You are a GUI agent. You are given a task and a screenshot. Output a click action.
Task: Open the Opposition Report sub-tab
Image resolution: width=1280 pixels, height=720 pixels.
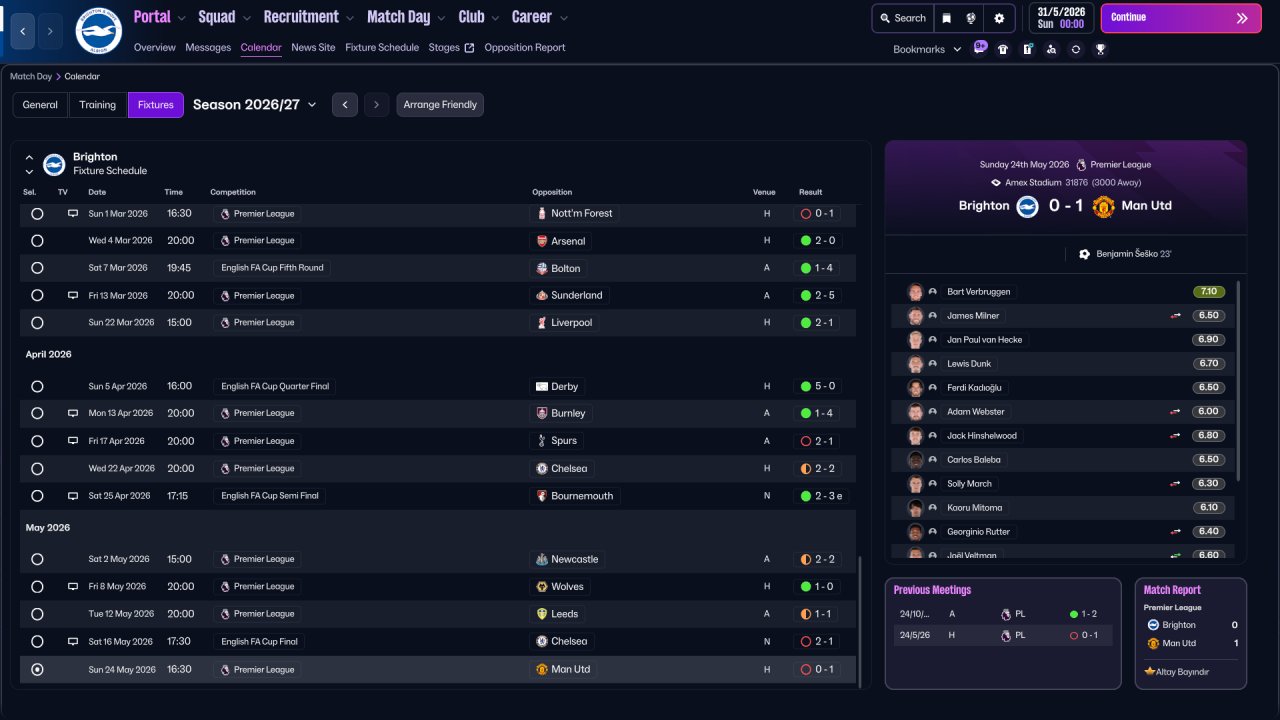525,47
